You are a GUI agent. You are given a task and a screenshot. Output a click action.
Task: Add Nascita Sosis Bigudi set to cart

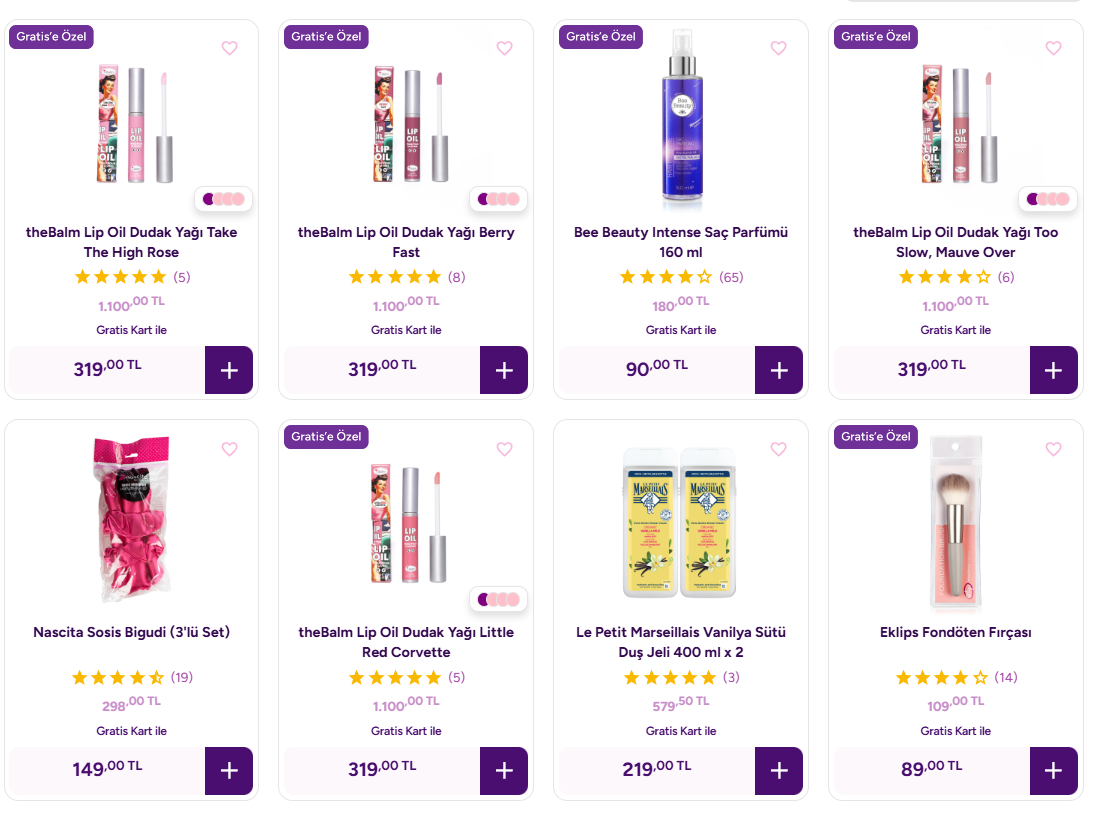click(x=229, y=771)
